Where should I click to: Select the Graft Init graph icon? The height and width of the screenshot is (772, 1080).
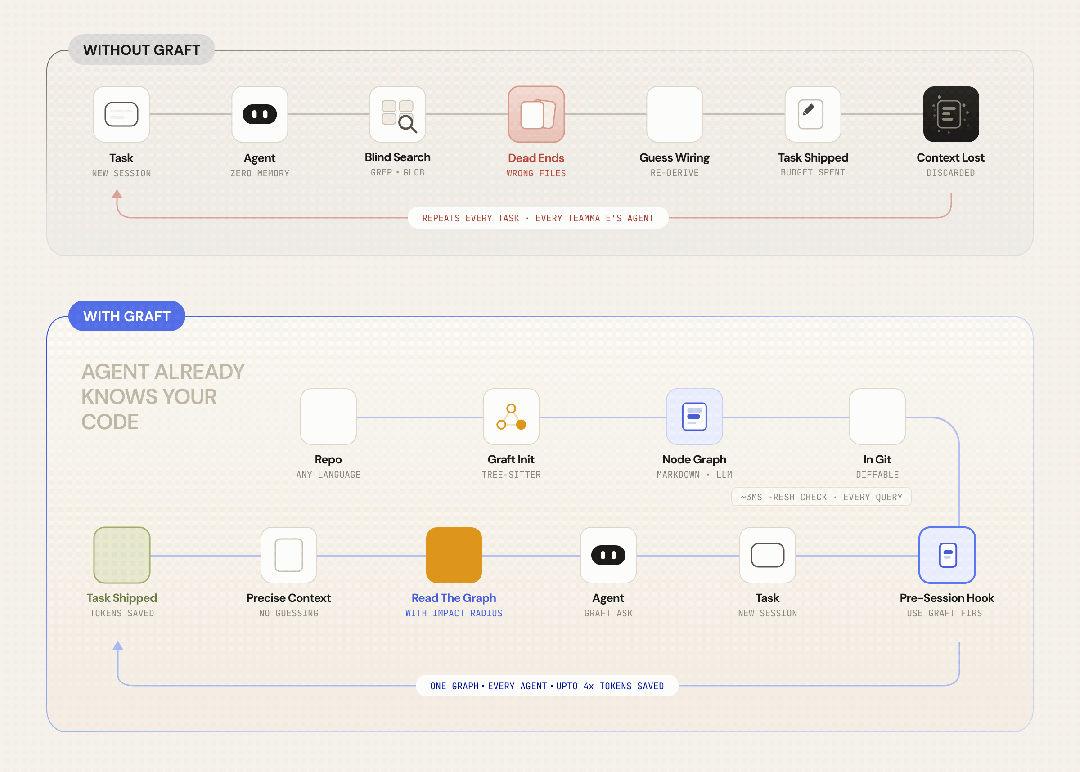pos(511,417)
